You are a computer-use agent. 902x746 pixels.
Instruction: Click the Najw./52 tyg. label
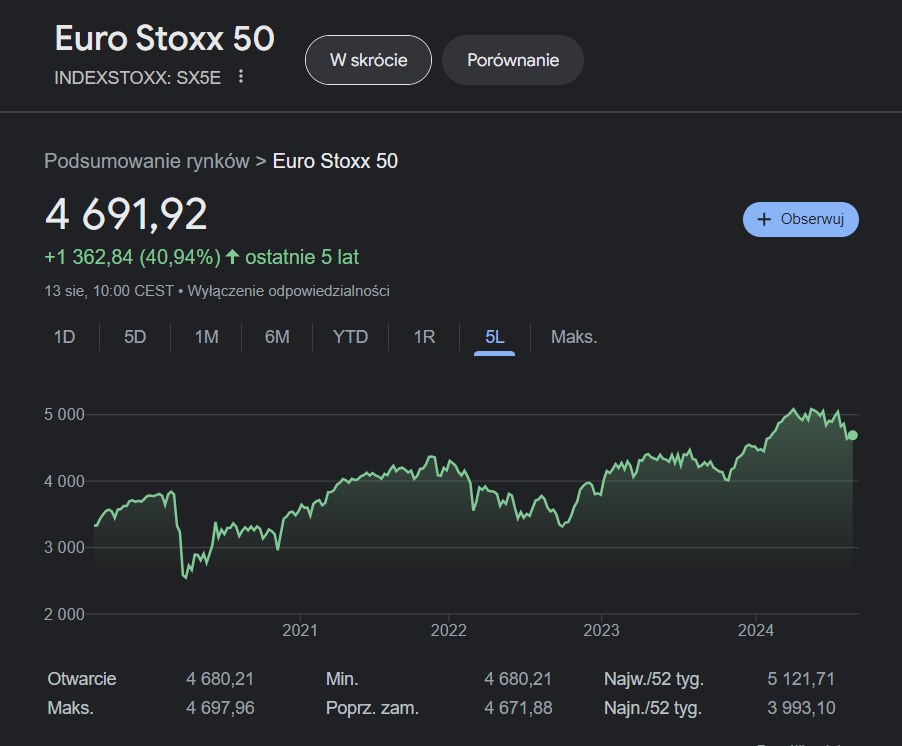coord(654,679)
